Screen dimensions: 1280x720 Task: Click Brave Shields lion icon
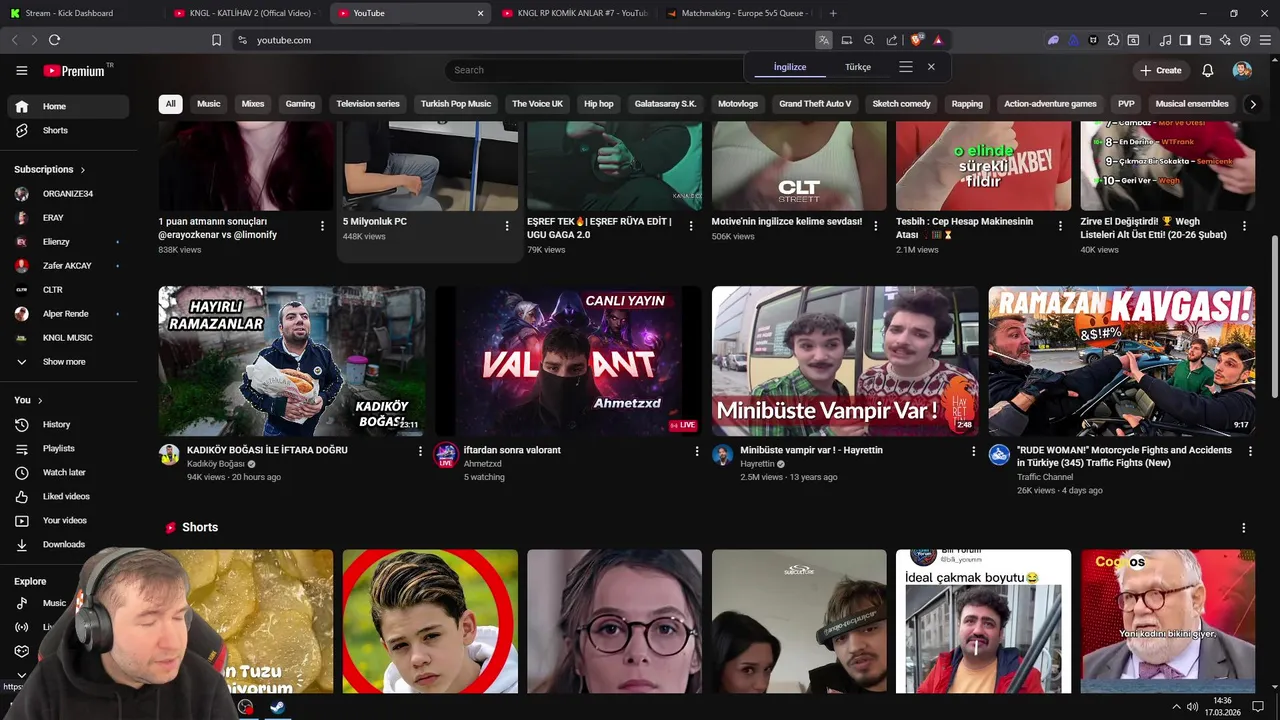point(916,40)
